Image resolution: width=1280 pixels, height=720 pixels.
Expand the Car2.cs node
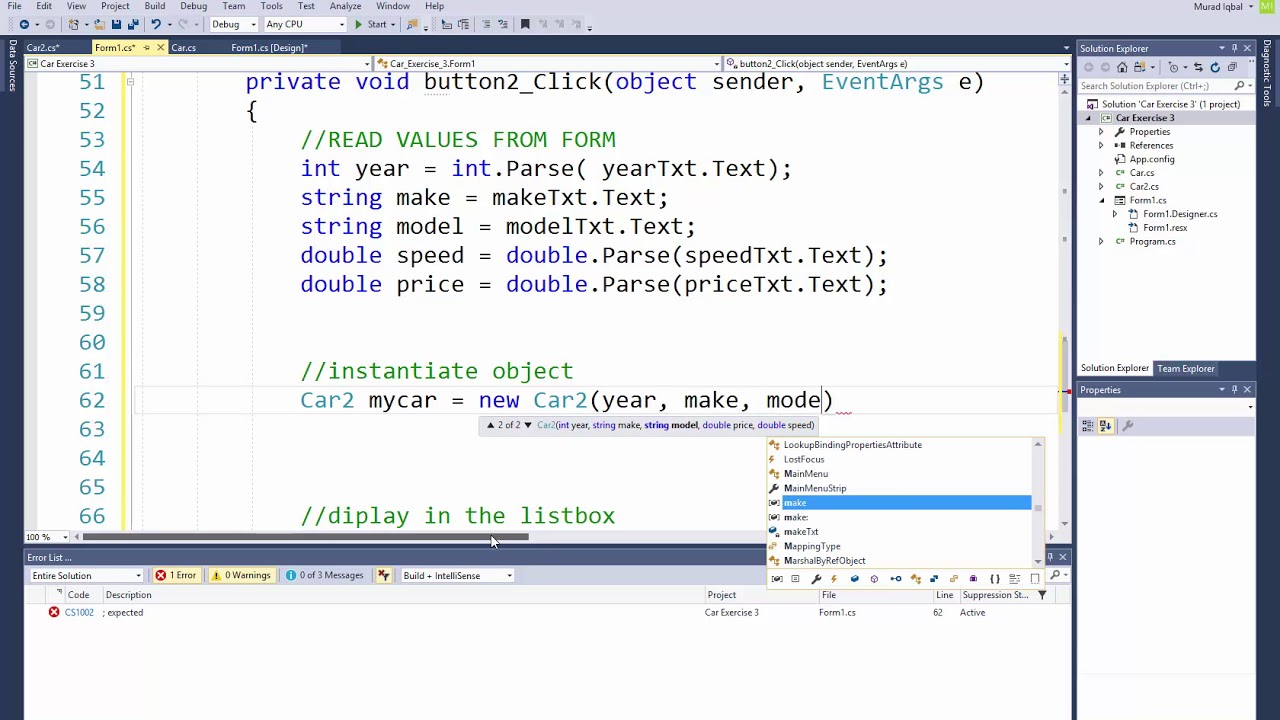[x=1101, y=186]
